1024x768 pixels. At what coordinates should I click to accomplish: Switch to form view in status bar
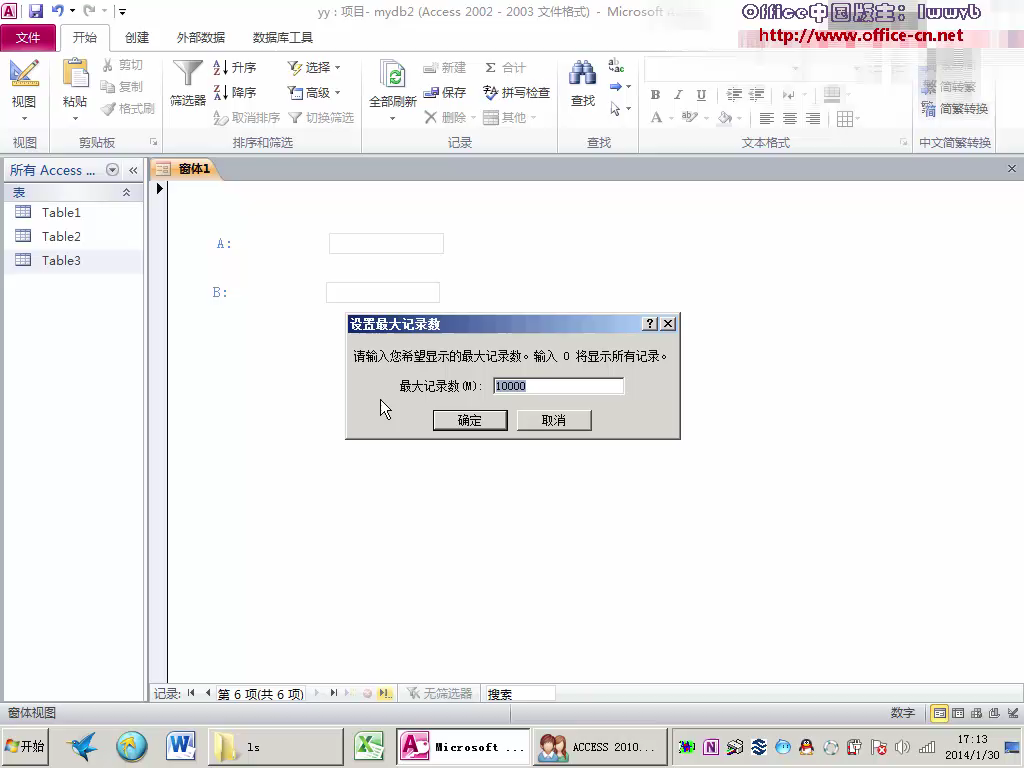coord(939,713)
